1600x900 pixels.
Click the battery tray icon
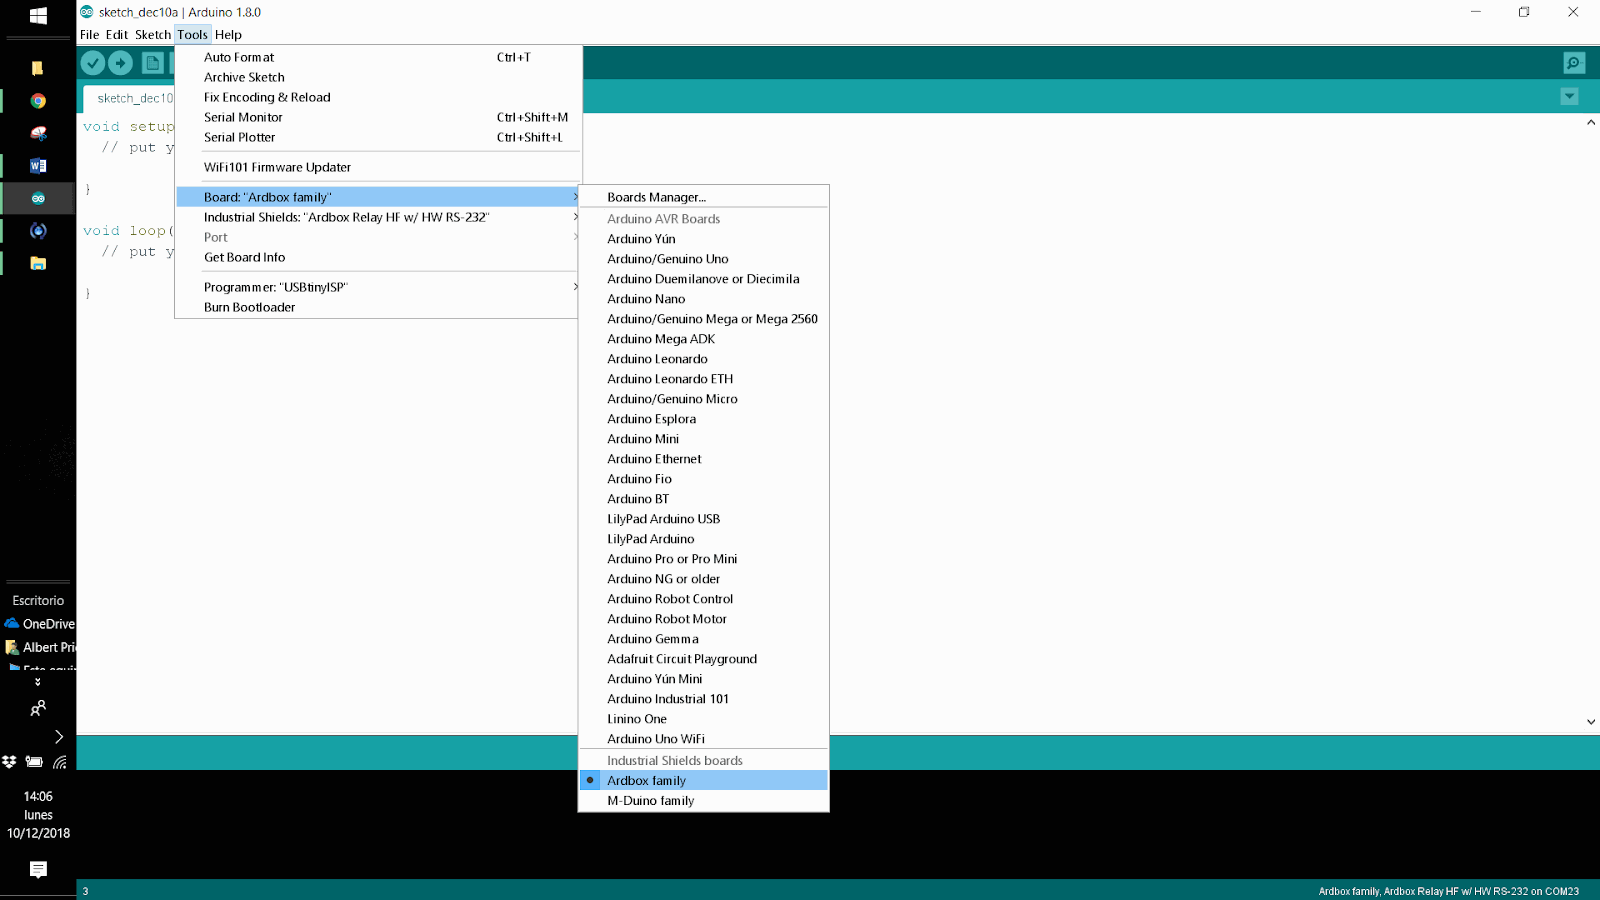[34, 762]
